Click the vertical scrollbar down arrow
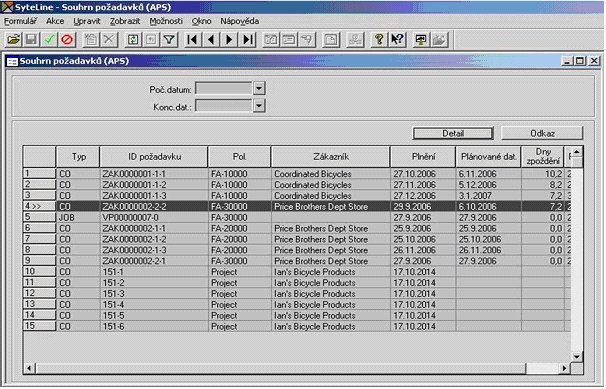The width and height of the screenshot is (606, 389). (577, 357)
